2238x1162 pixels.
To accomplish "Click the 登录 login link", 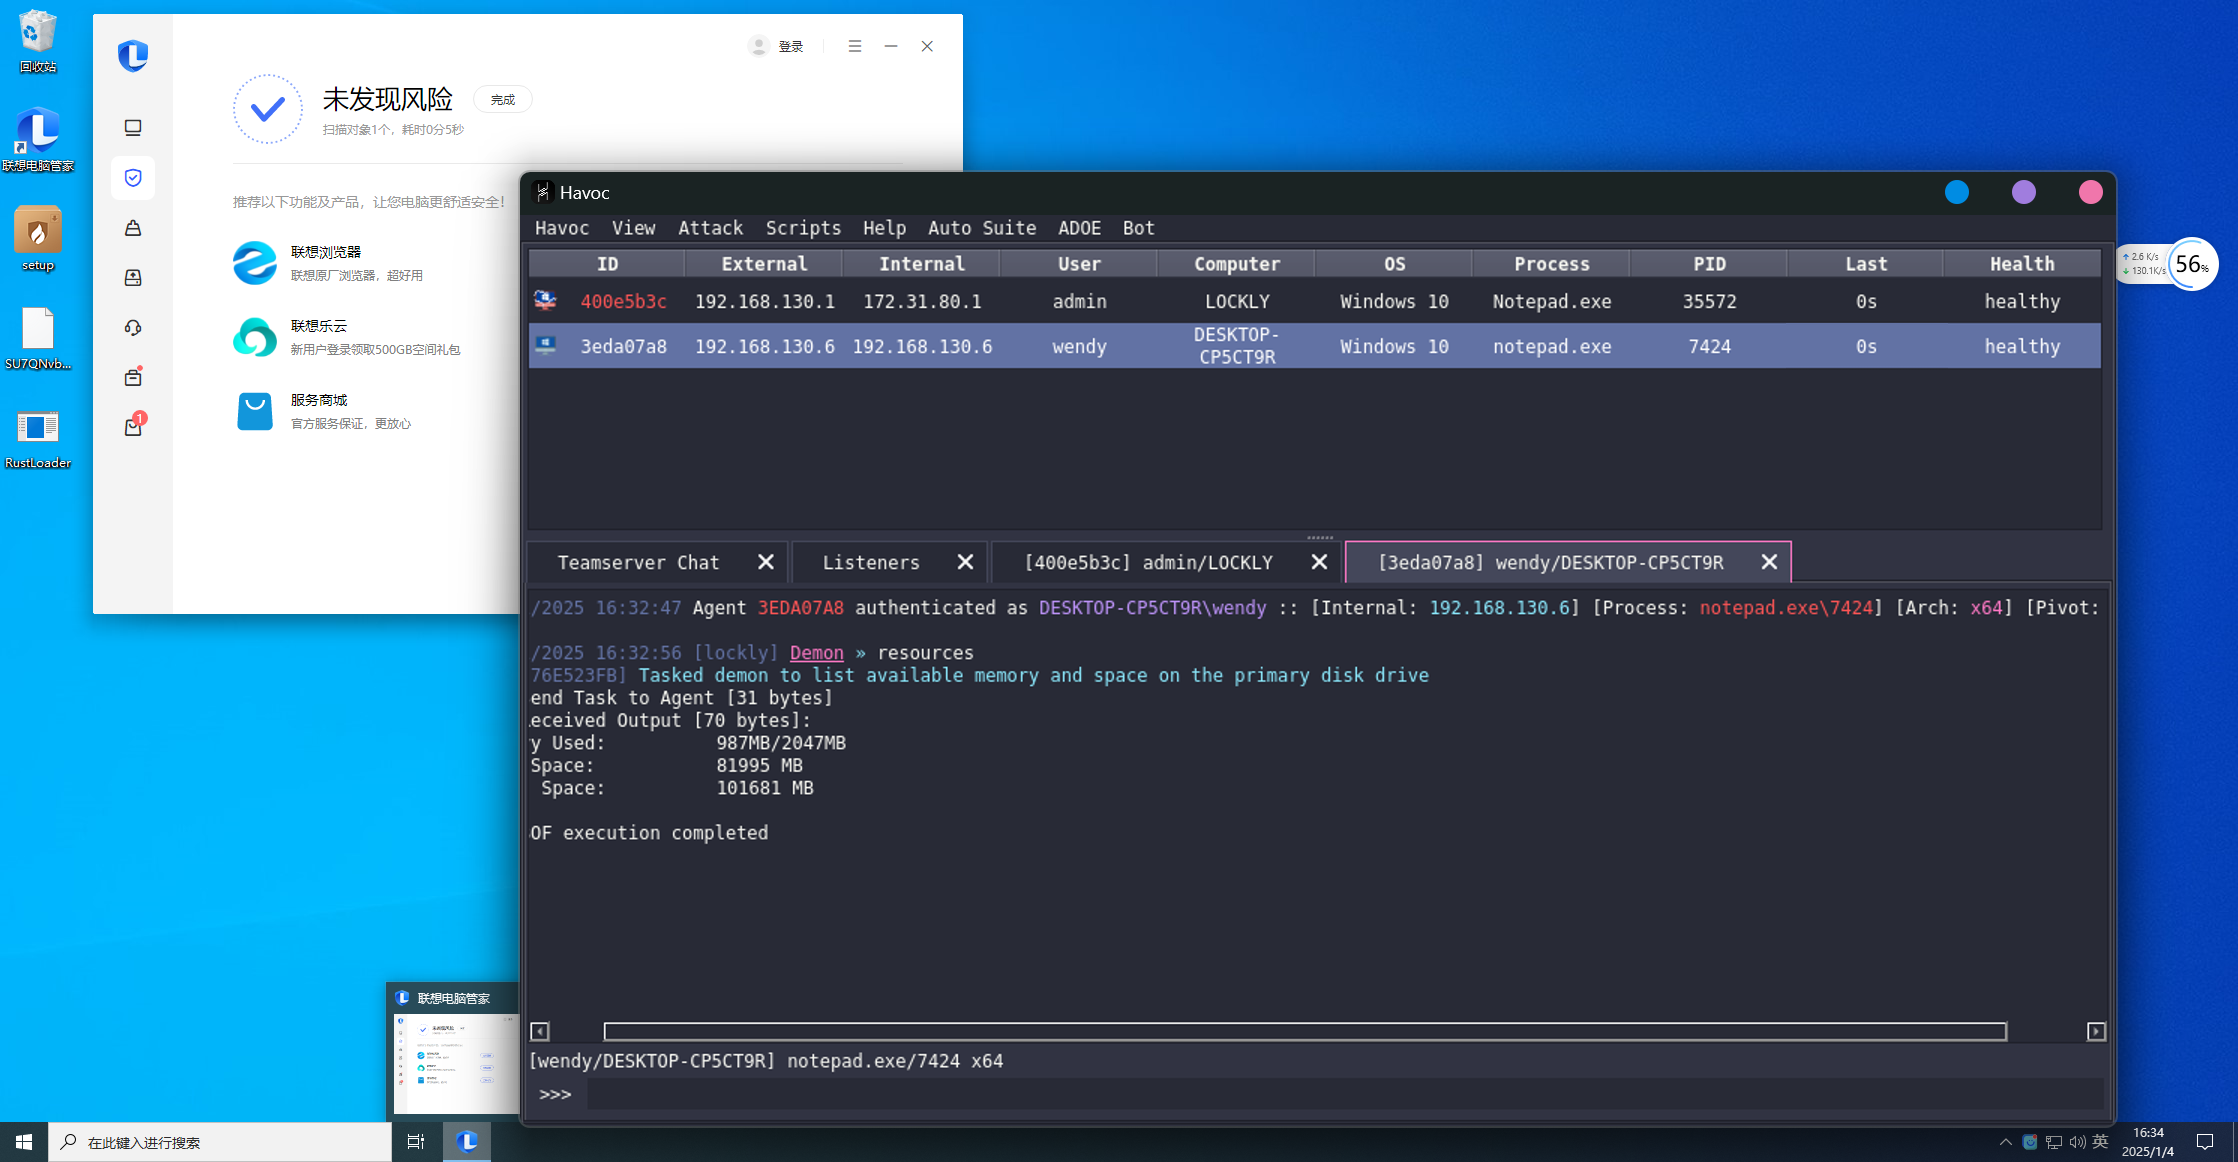I will click(x=790, y=46).
